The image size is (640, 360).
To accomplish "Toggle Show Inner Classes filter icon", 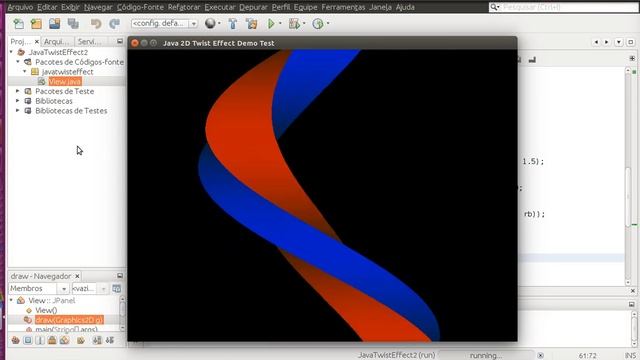I will [64, 340].
